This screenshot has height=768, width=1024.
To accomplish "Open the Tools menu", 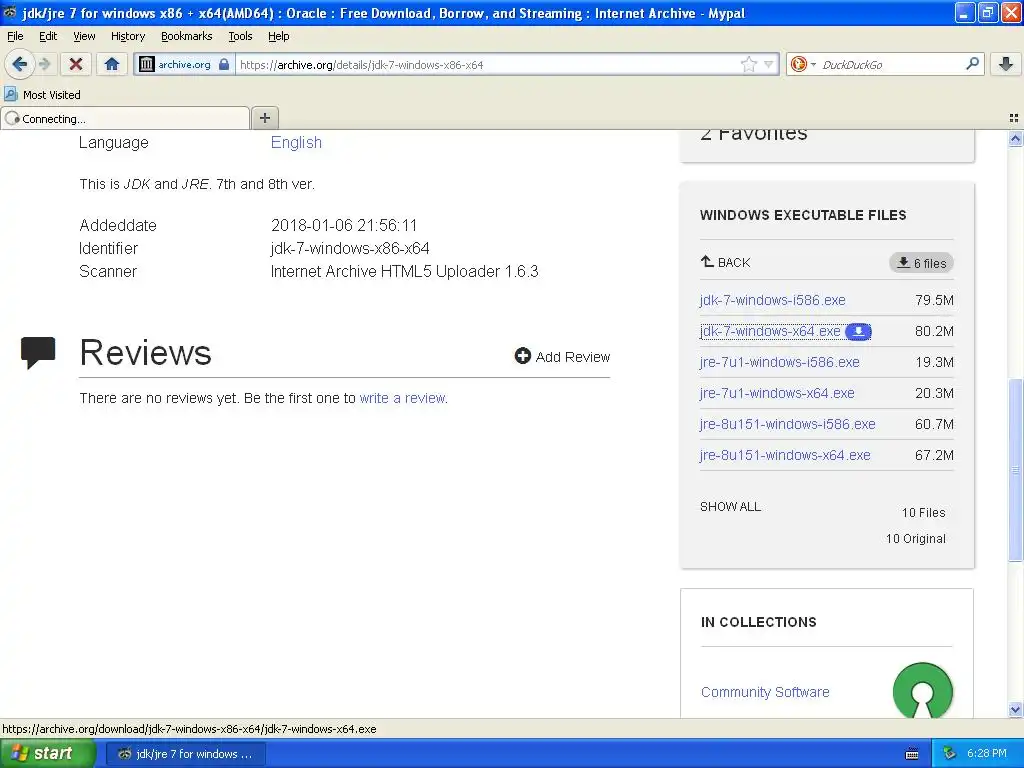I will (x=240, y=36).
